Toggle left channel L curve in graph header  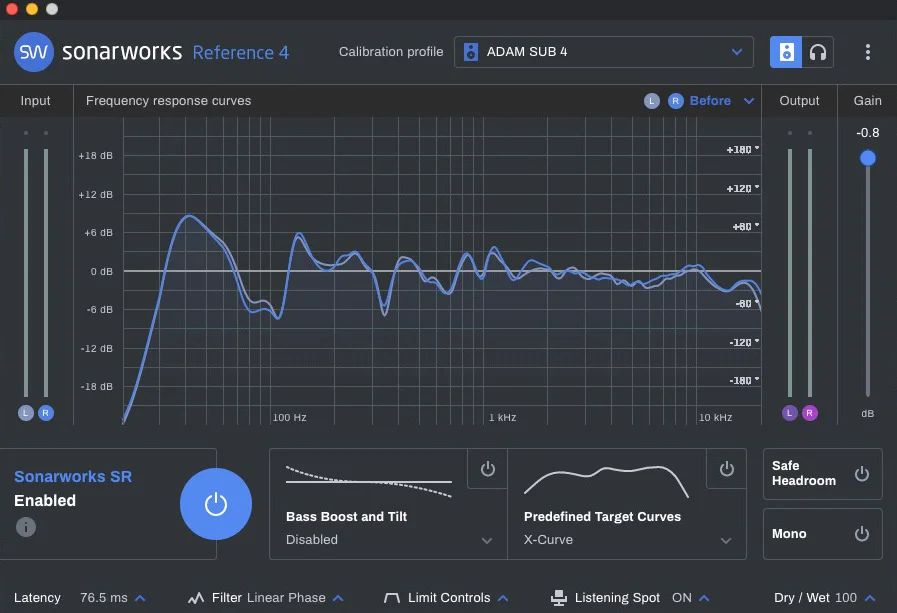tap(652, 101)
